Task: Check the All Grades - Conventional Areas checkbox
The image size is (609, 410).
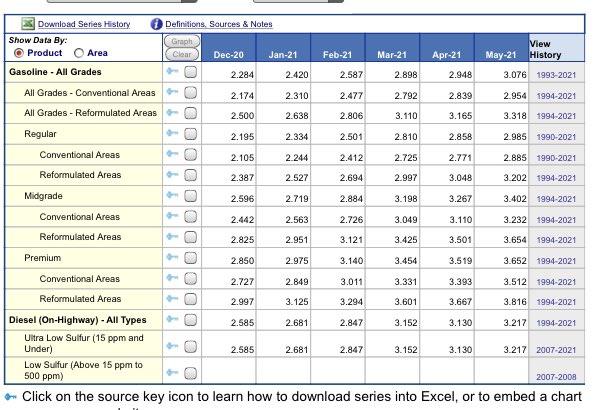Action: [190, 92]
